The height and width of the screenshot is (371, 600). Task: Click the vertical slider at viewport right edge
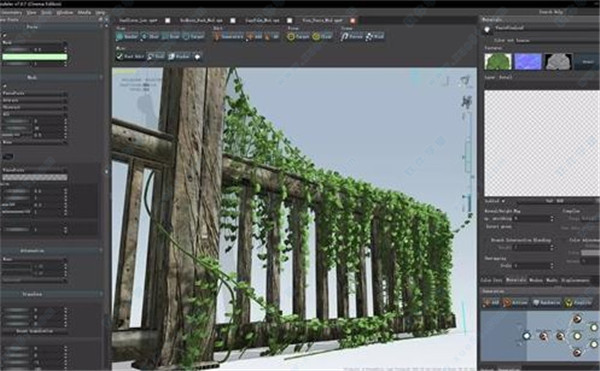(x=468, y=157)
